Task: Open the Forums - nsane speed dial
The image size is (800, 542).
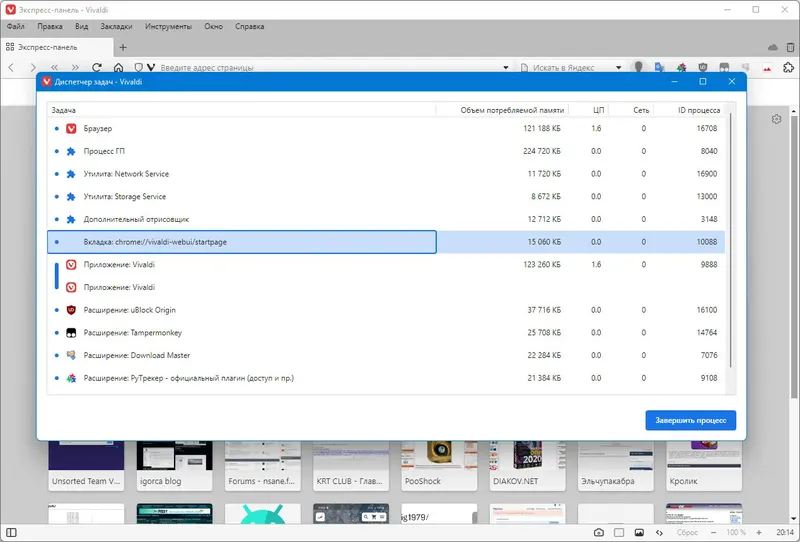Action: point(263,466)
